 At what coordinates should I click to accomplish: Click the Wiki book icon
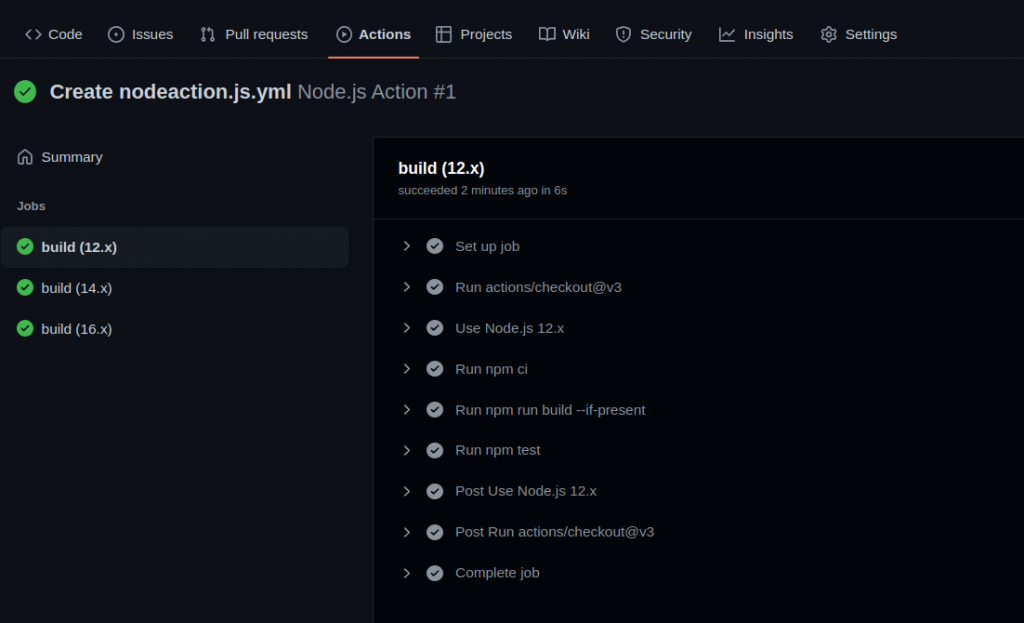coord(547,34)
